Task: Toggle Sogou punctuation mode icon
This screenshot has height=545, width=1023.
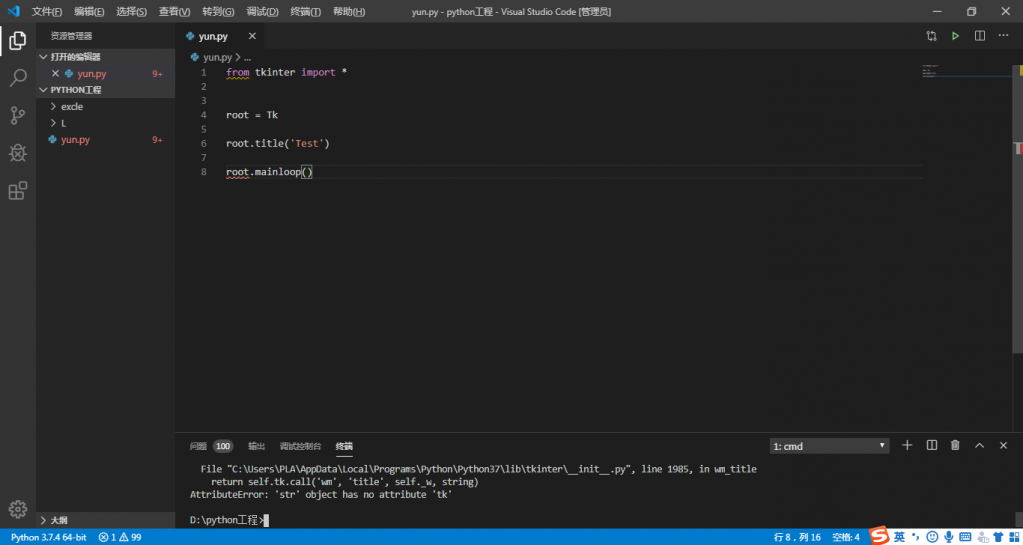Action: (x=915, y=537)
